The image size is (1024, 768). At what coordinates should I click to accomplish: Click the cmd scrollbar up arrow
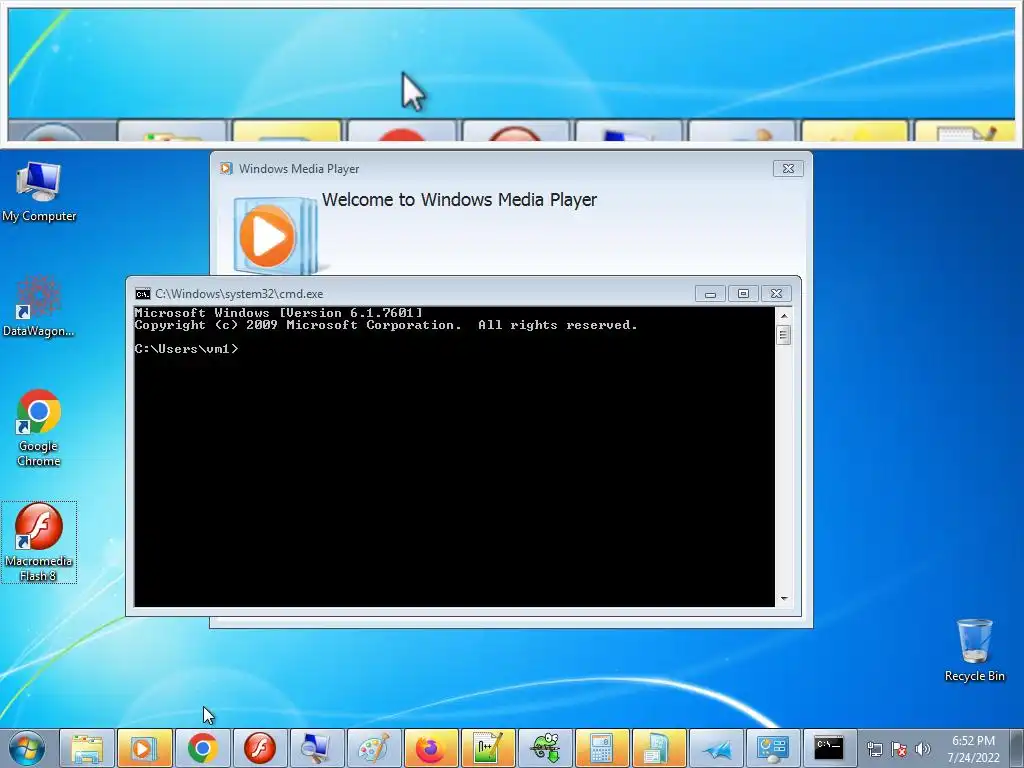(x=784, y=315)
